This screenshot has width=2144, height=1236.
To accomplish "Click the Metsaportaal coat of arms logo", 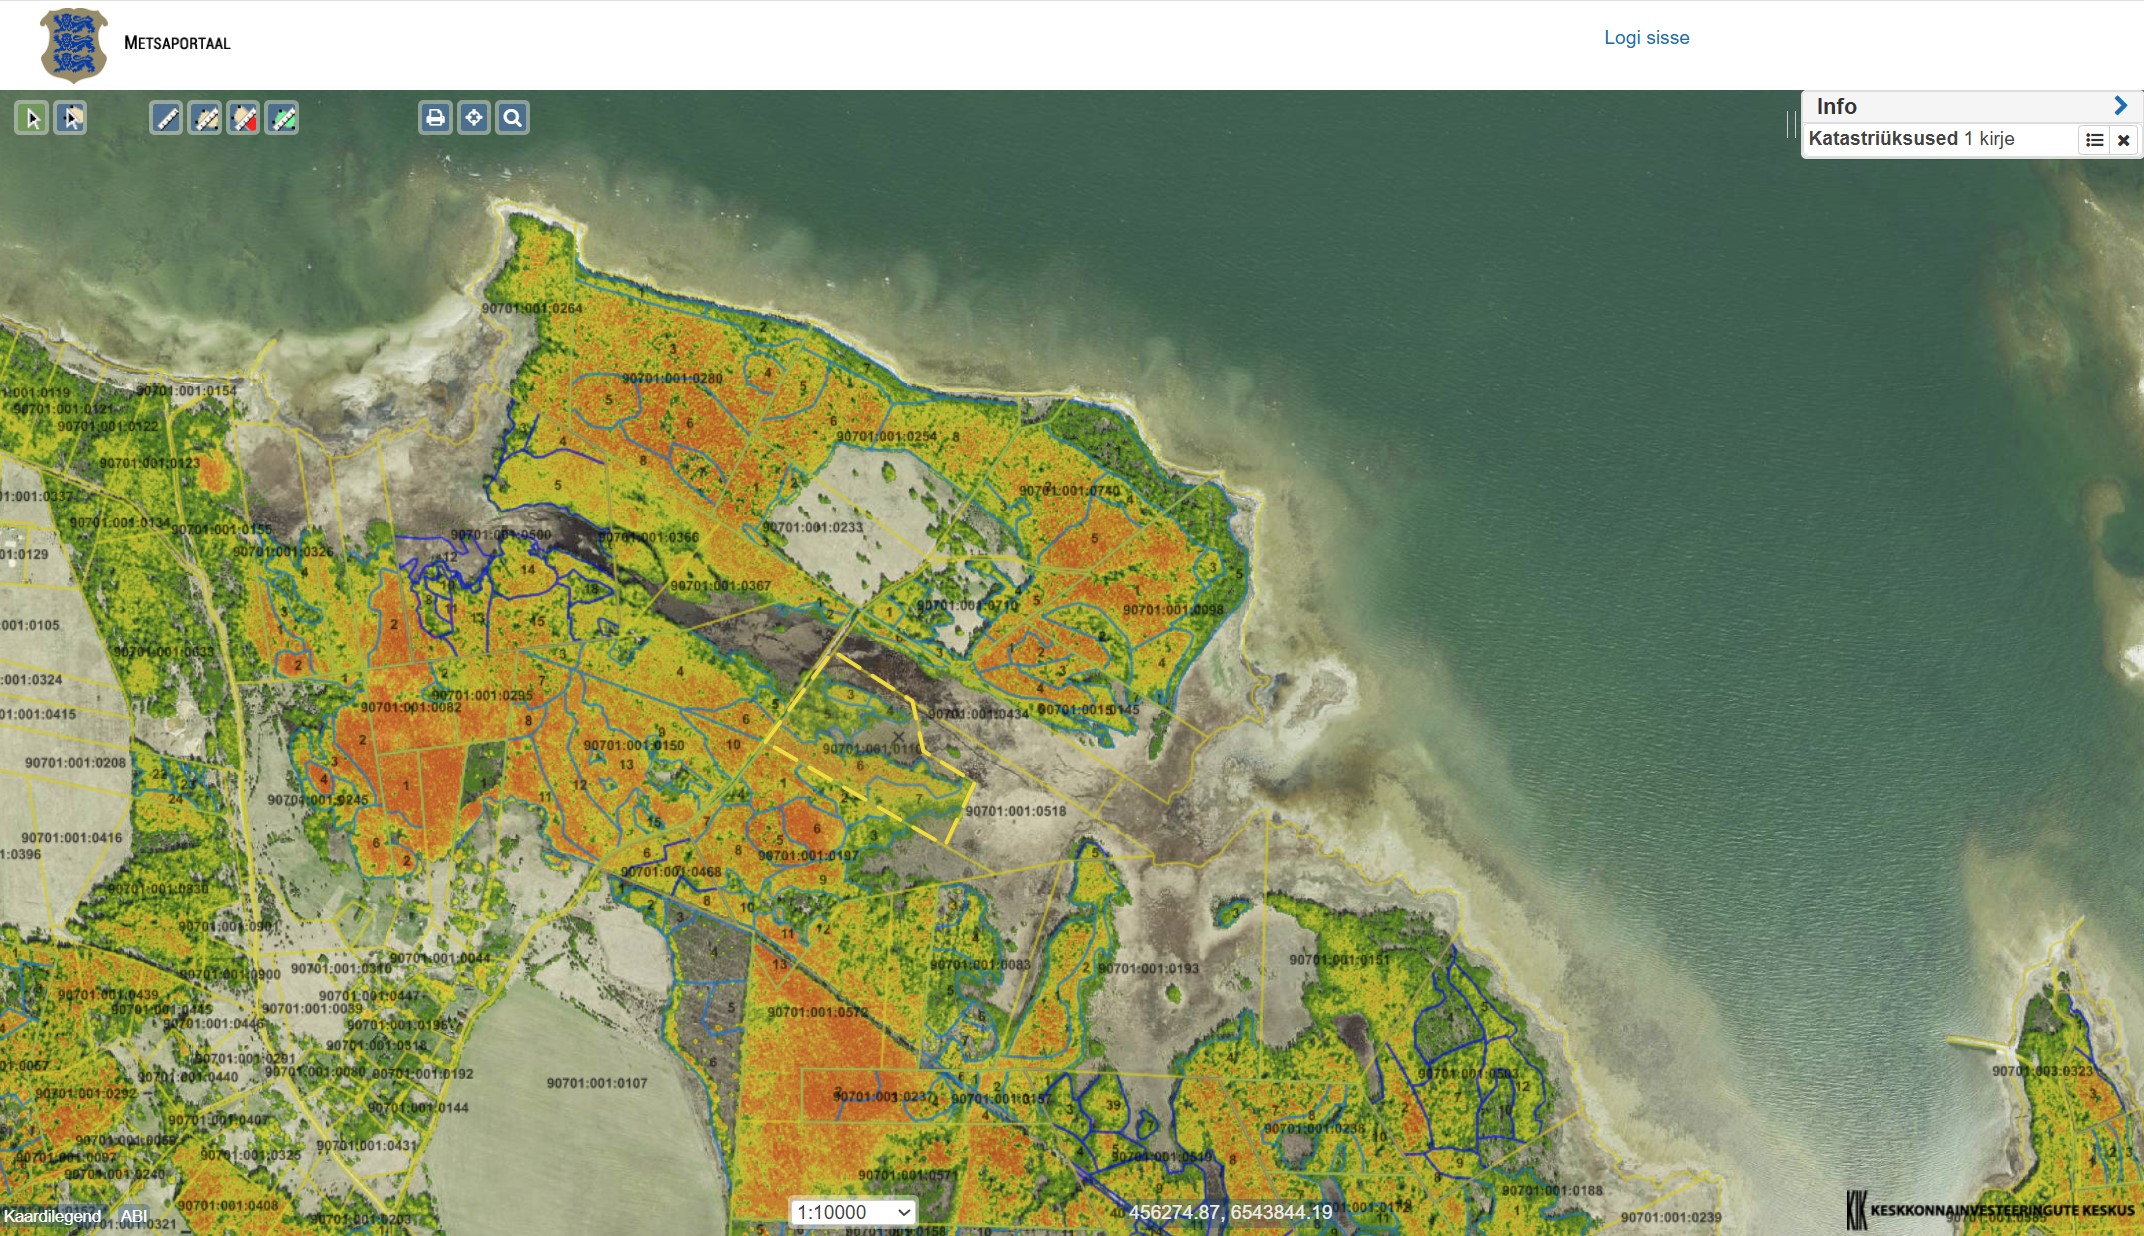I will (x=73, y=44).
